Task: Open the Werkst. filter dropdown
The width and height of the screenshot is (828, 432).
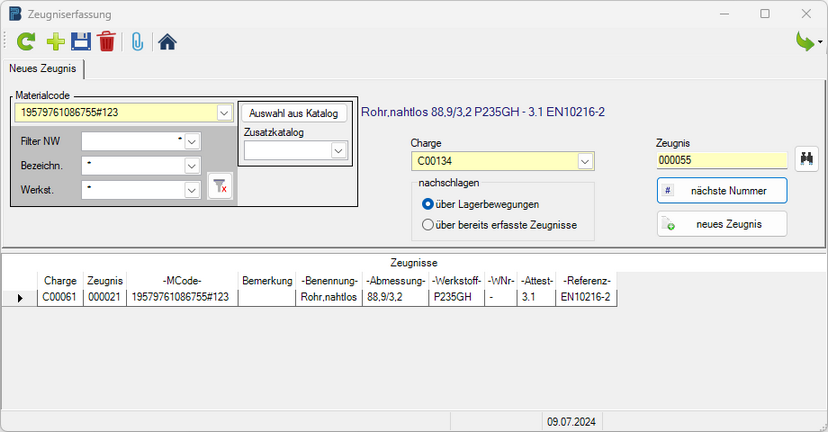Action: tap(192, 188)
